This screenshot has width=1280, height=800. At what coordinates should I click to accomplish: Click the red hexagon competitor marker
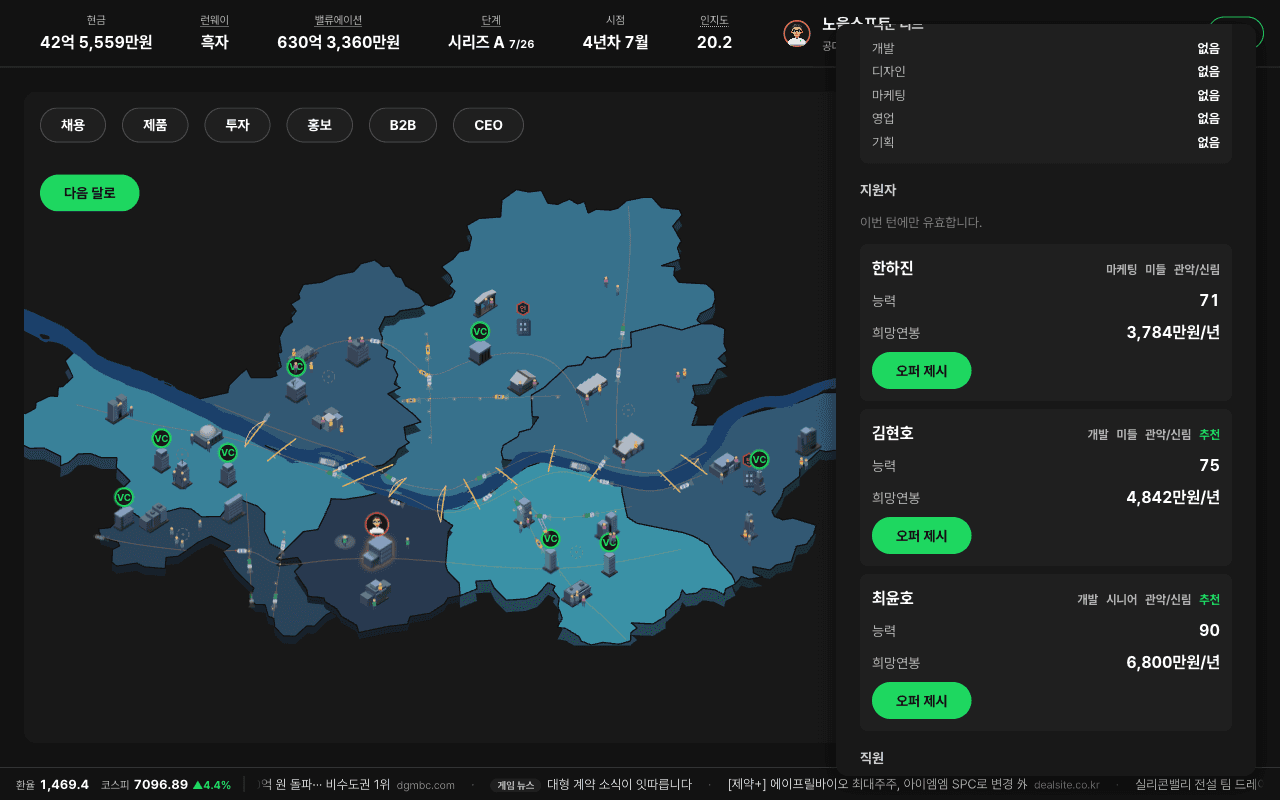pyautogui.click(x=523, y=308)
